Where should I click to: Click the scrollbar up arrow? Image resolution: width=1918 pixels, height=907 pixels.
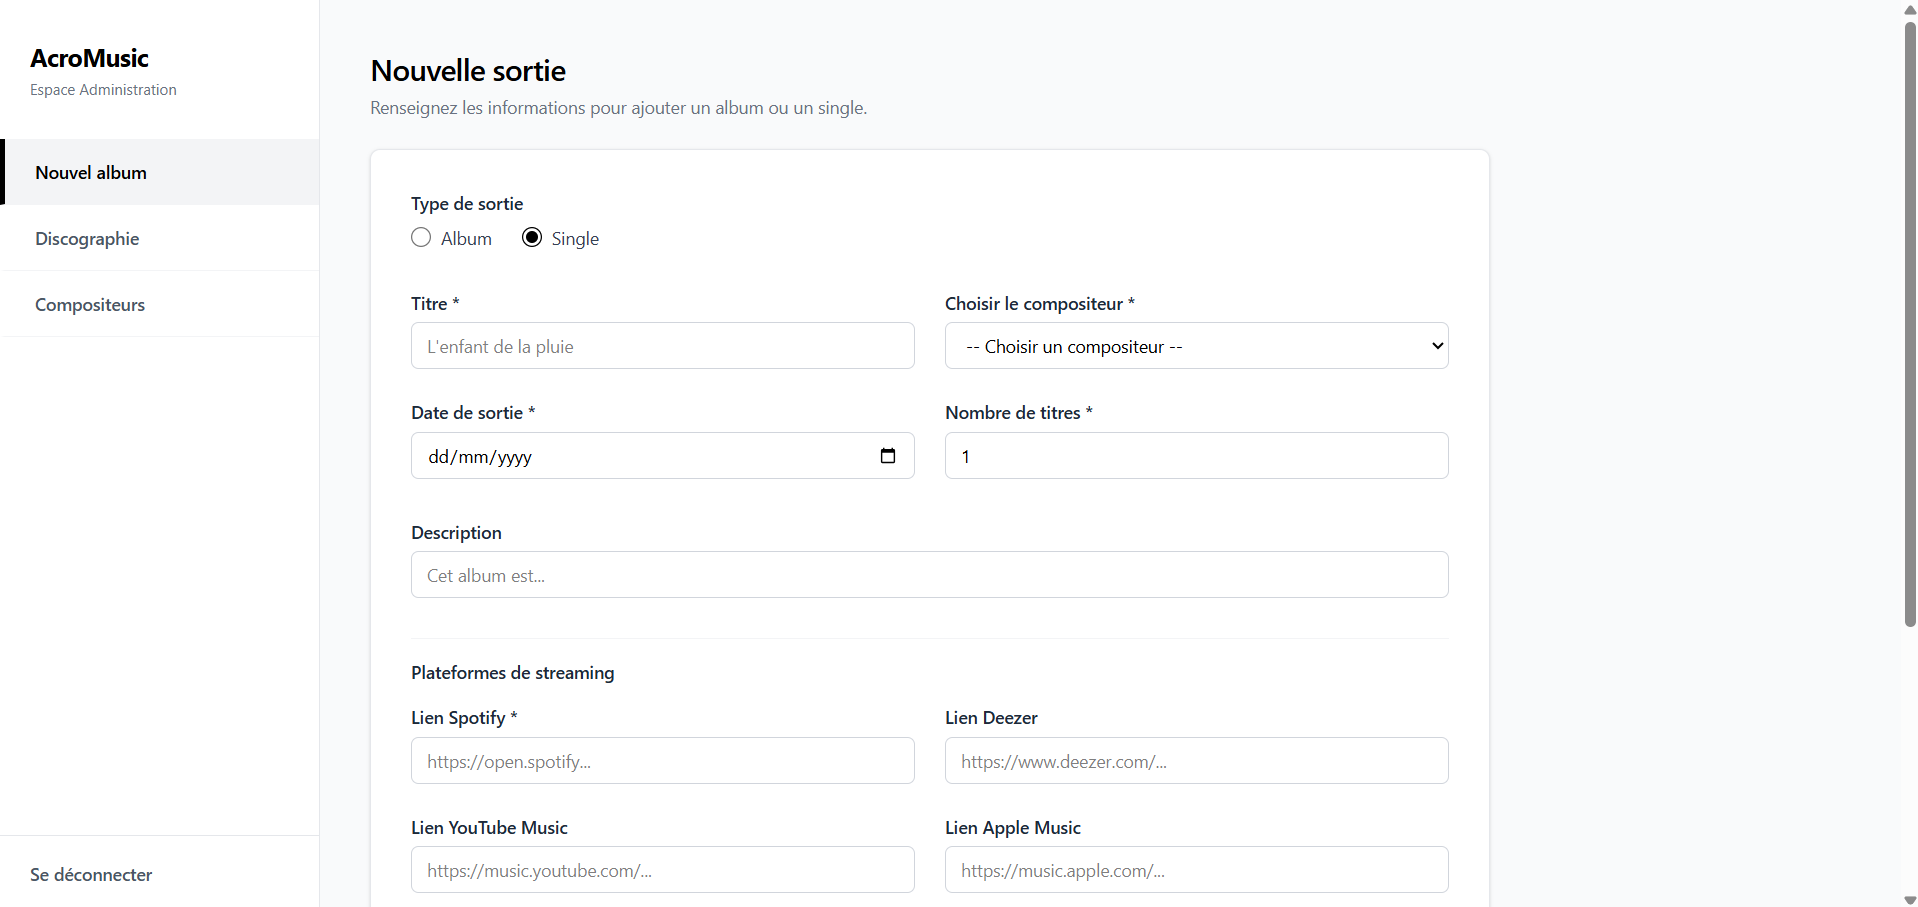(x=1910, y=9)
